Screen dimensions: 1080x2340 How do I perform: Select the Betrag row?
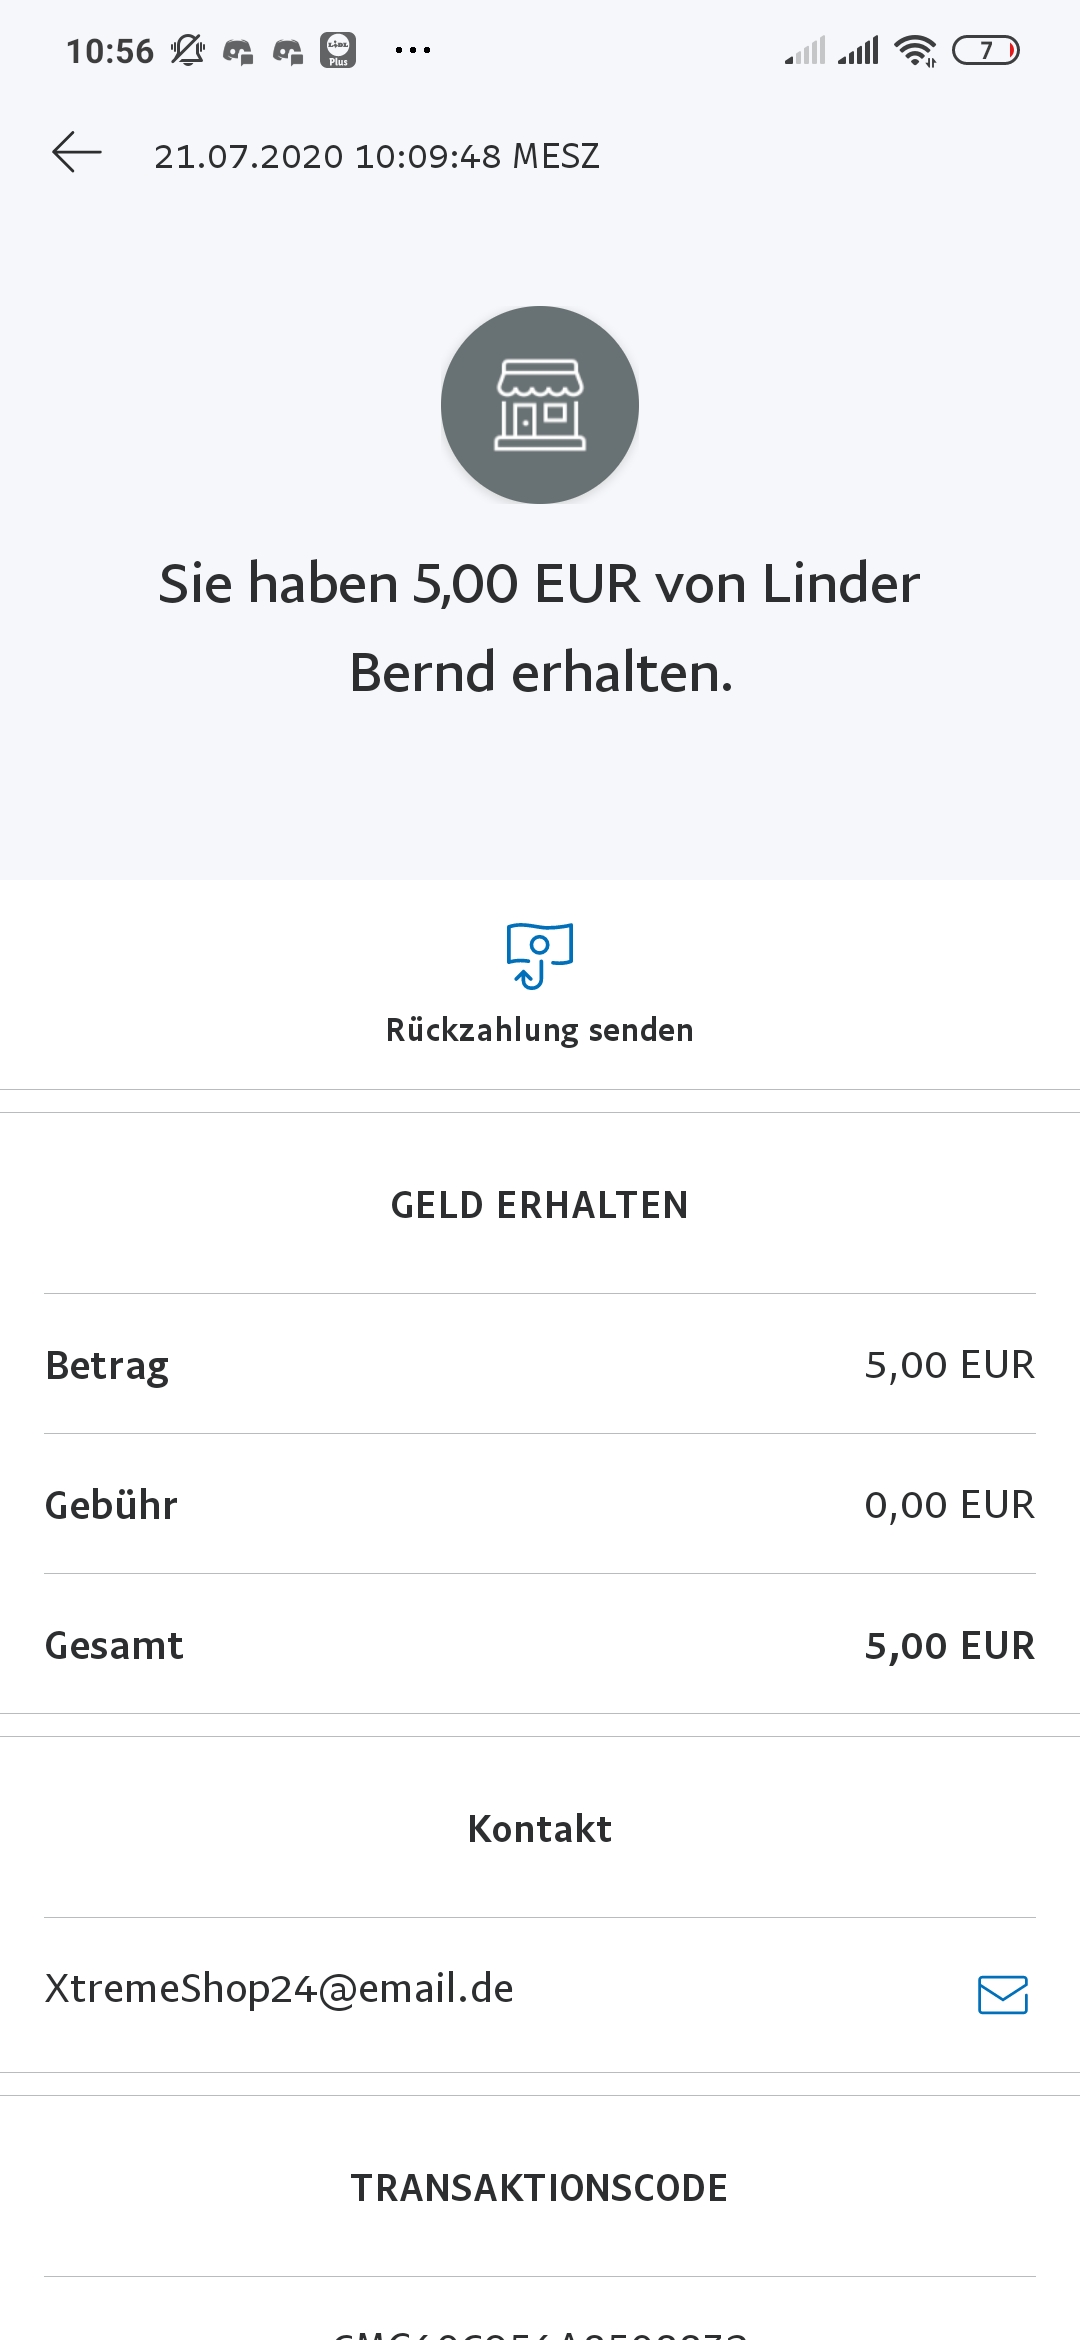(540, 1365)
